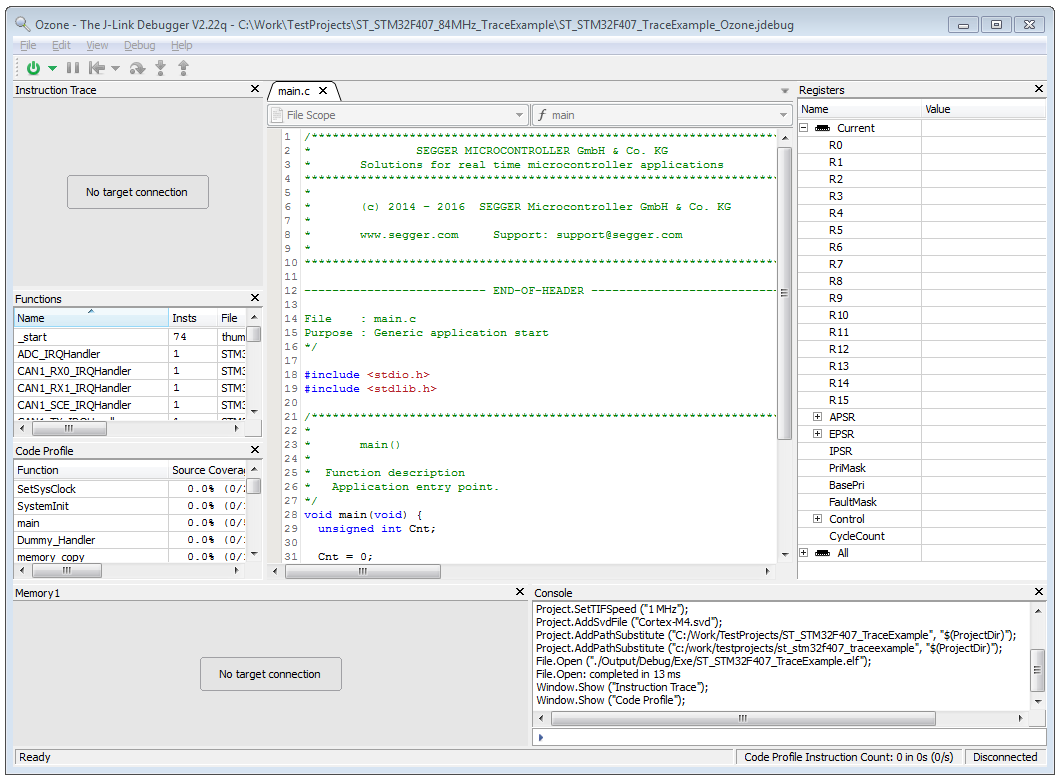Open the Debug menu
This screenshot has width=1061, height=782.
coord(139,45)
